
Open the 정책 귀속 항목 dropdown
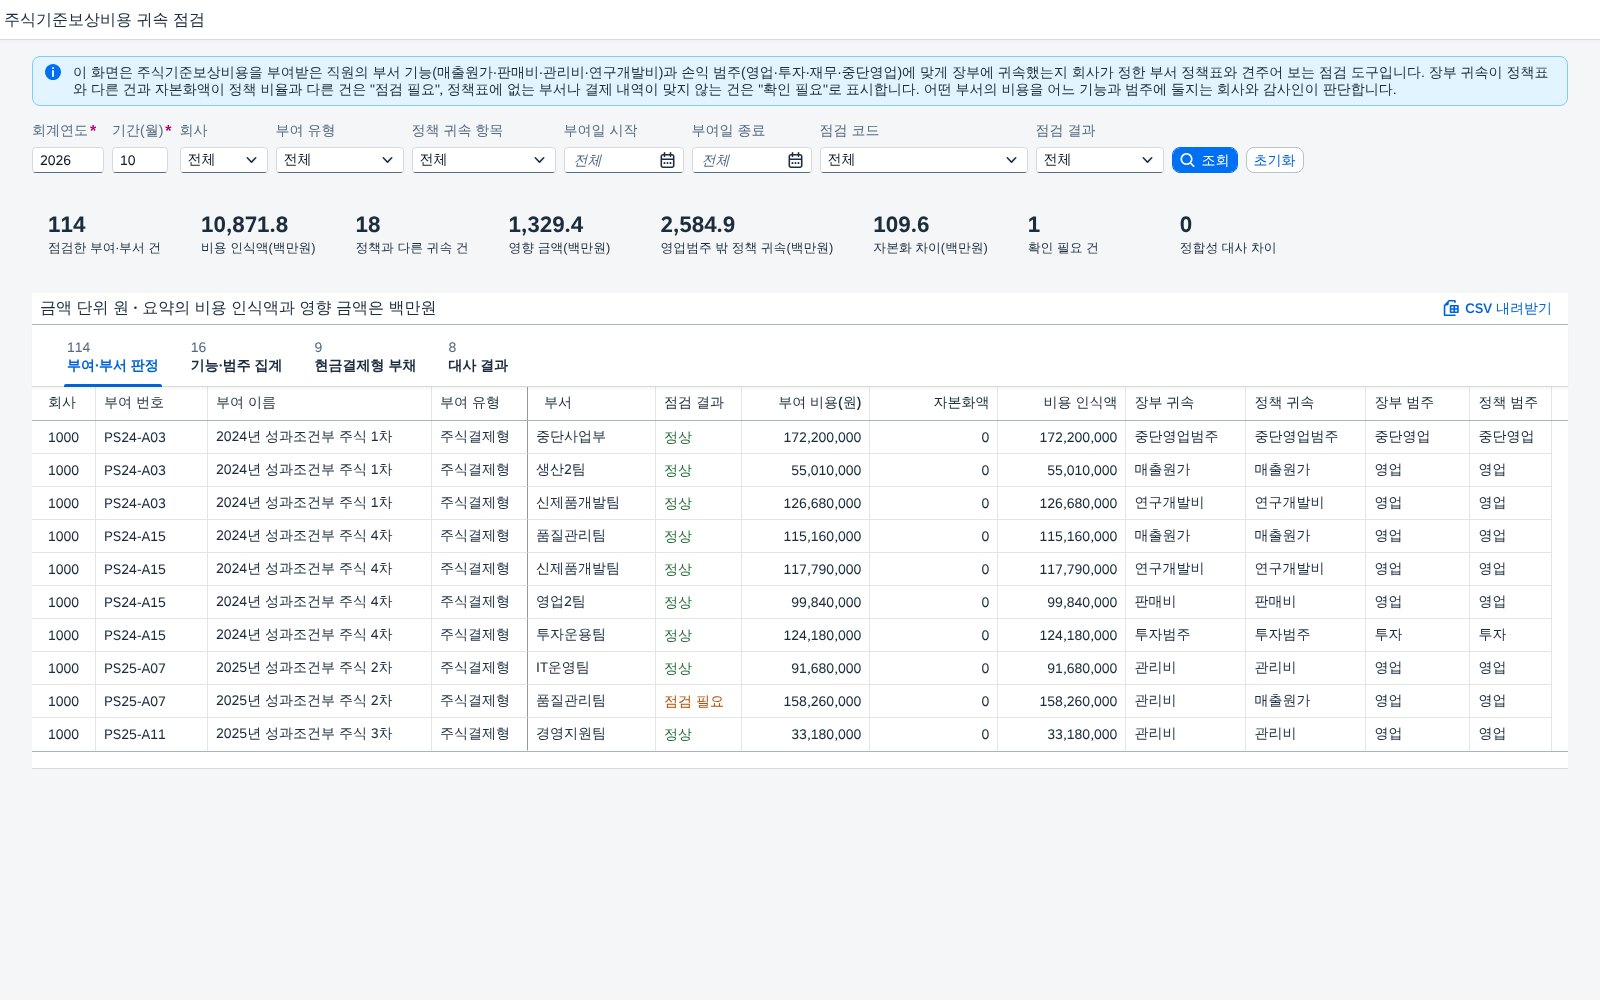pyautogui.click(x=484, y=160)
